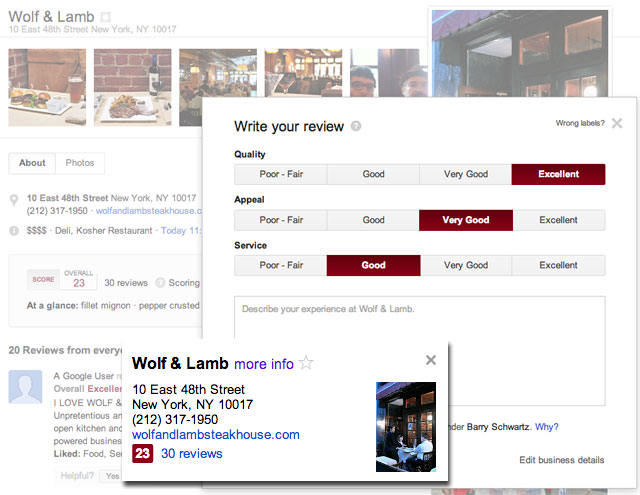640x495 pixels.
Task: Click the help question mark beside Write your review
Action: tap(356, 126)
